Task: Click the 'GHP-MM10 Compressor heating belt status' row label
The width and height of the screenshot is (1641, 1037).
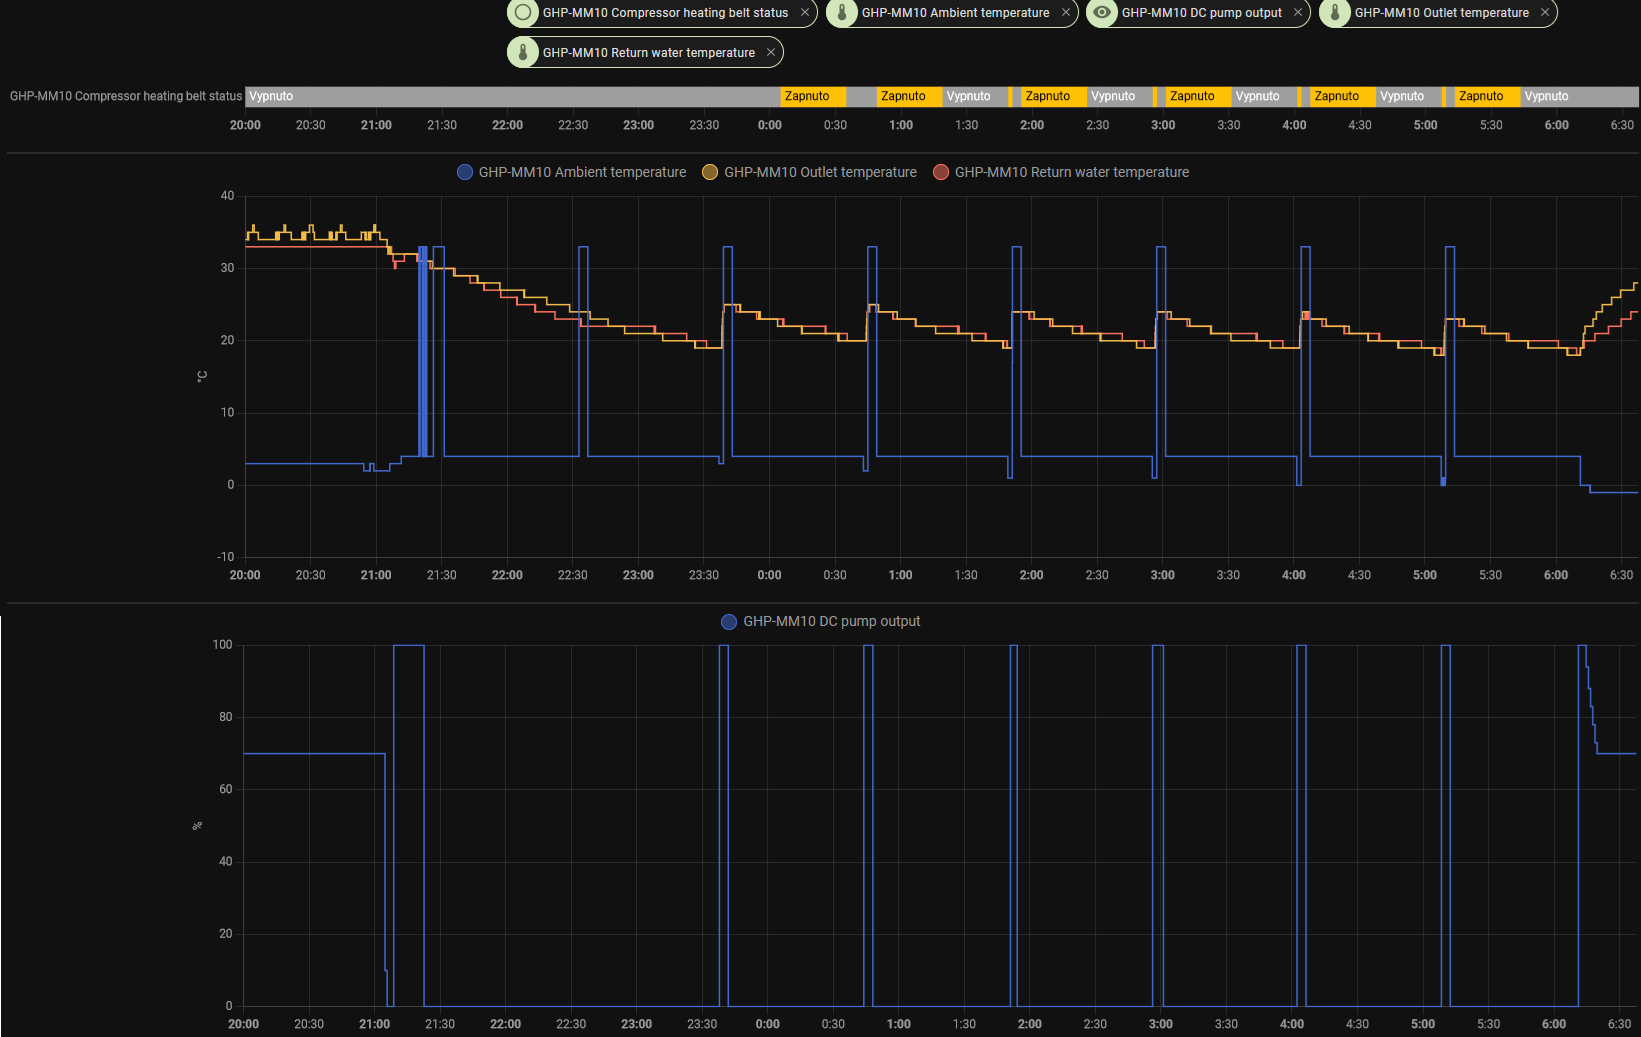Action: coord(126,96)
